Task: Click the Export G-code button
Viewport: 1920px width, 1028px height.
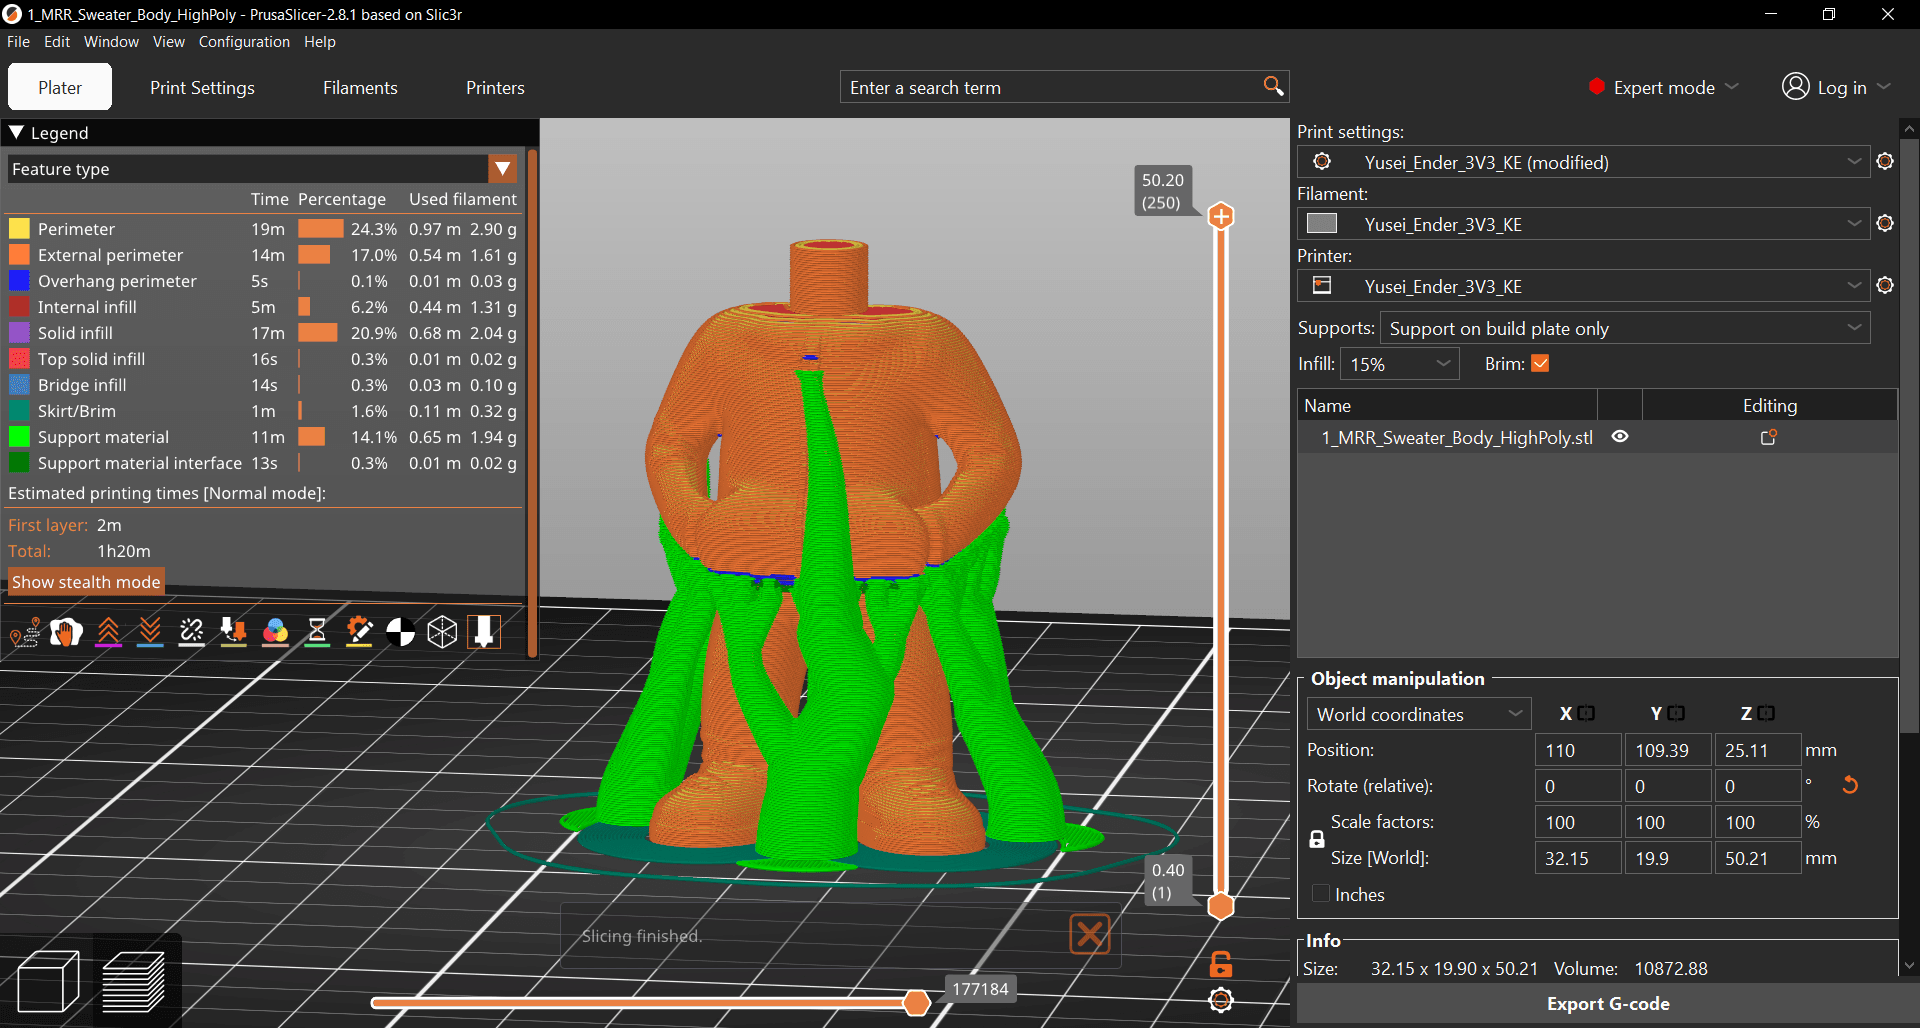Action: click(x=1608, y=1004)
